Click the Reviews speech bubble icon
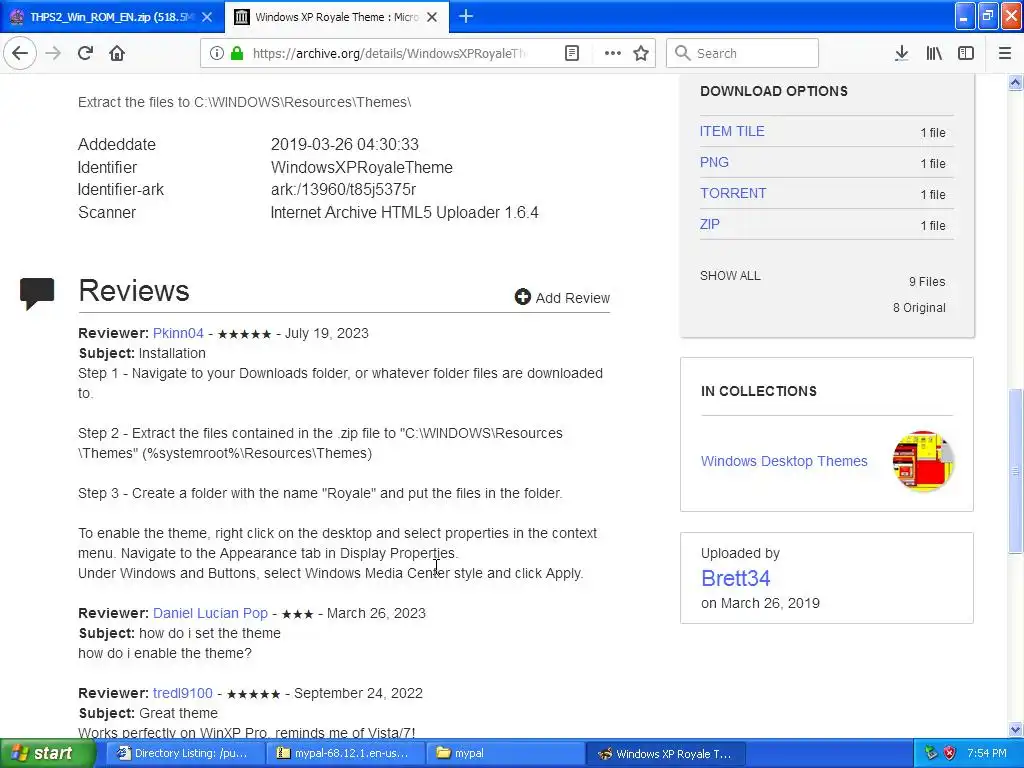 coord(37,293)
